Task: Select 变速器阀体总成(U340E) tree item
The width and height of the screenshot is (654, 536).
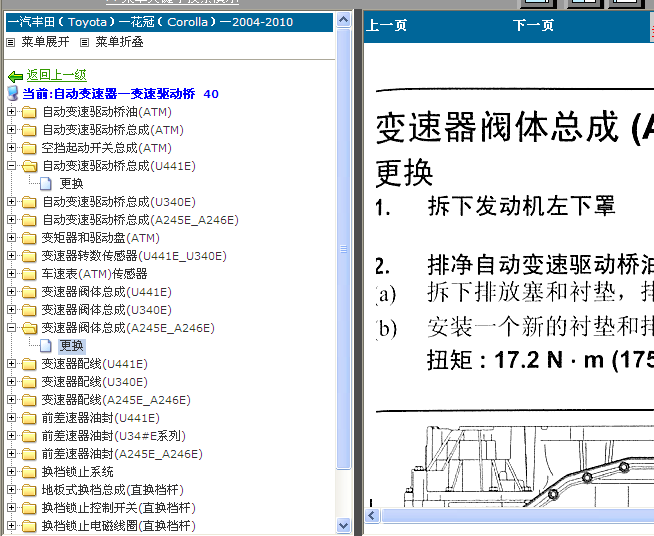Action: point(106,310)
